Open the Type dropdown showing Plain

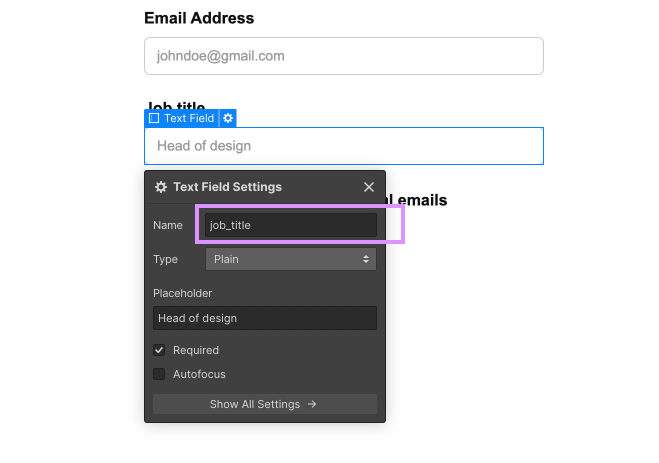tap(290, 259)
